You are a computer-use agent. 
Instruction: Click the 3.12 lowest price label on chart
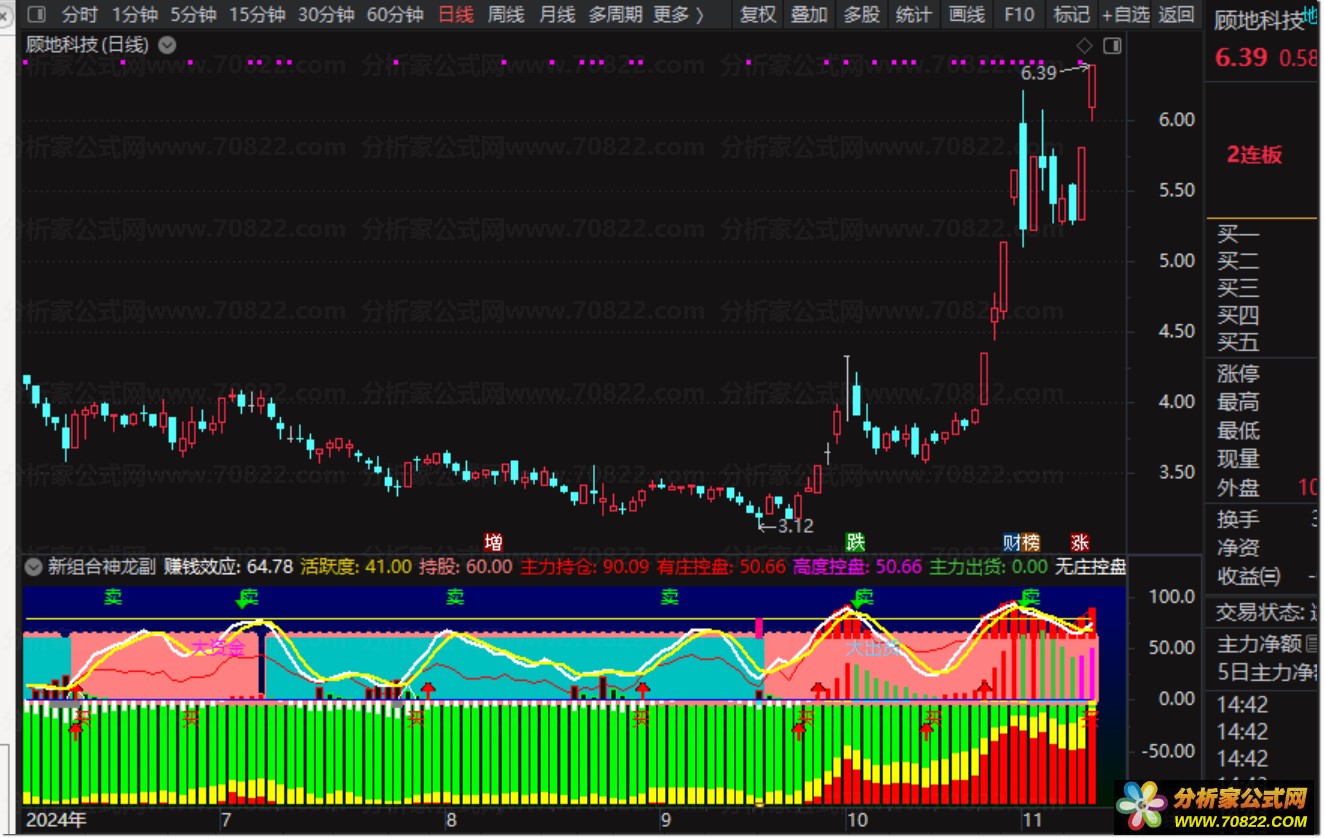(x=796, y=526)
